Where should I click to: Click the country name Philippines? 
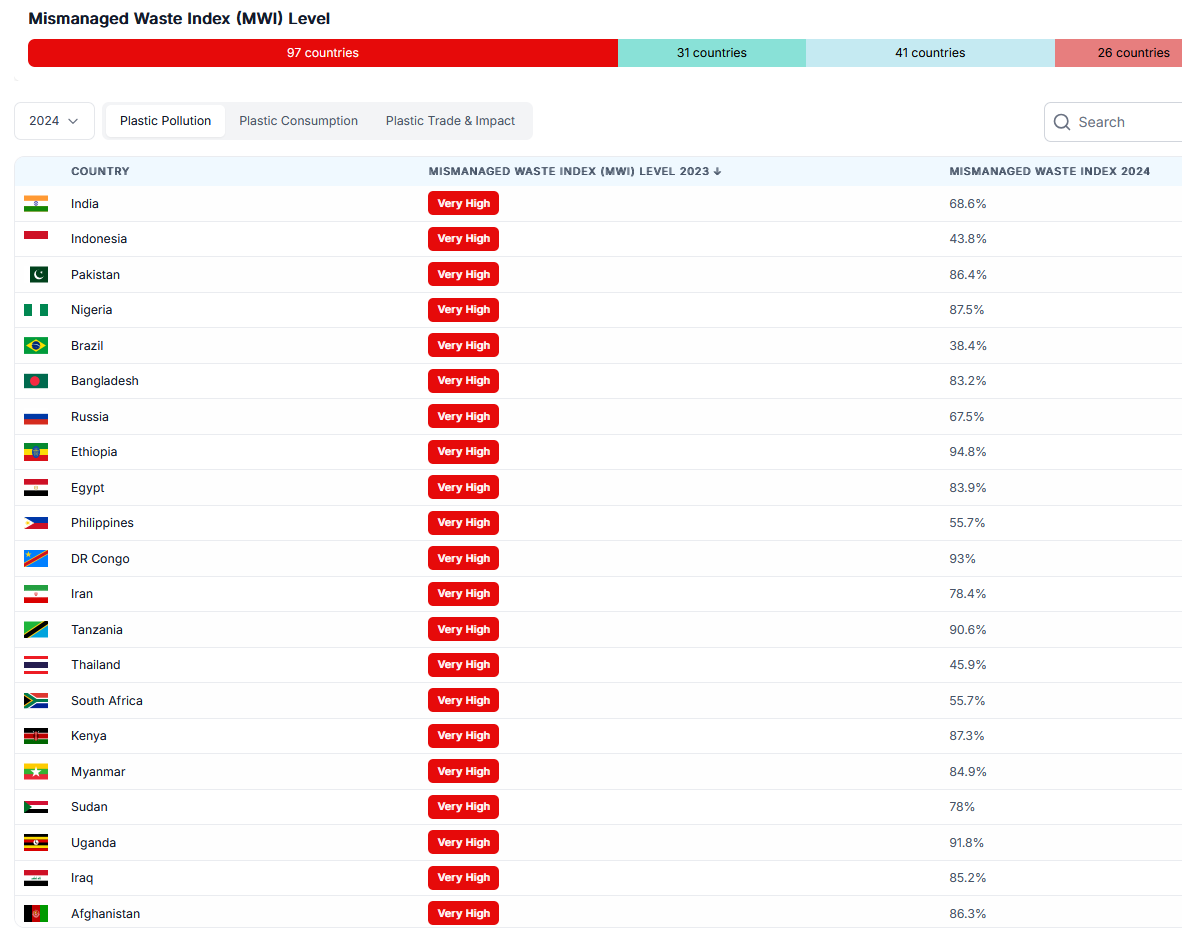[x=103, y=523]
